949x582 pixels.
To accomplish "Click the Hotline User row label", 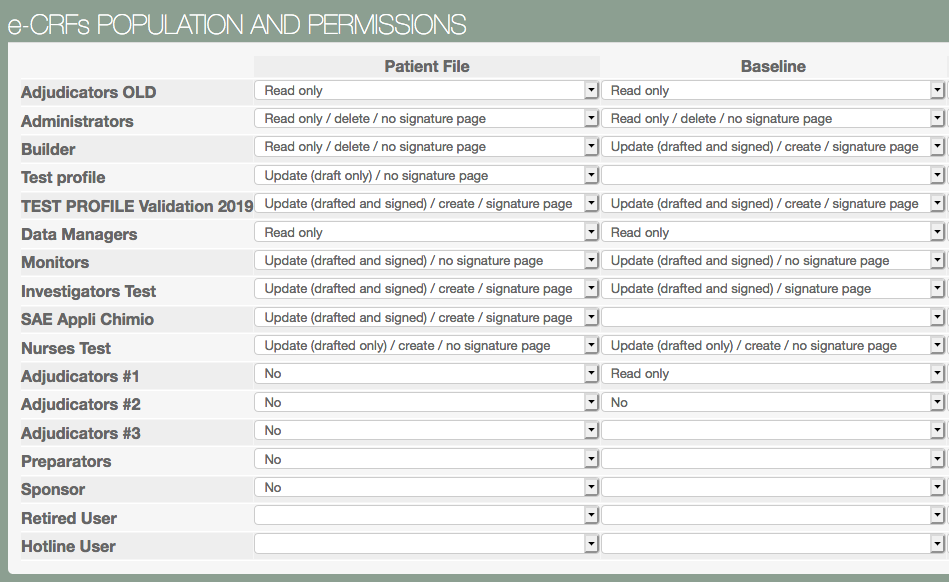I will point(68,546).
